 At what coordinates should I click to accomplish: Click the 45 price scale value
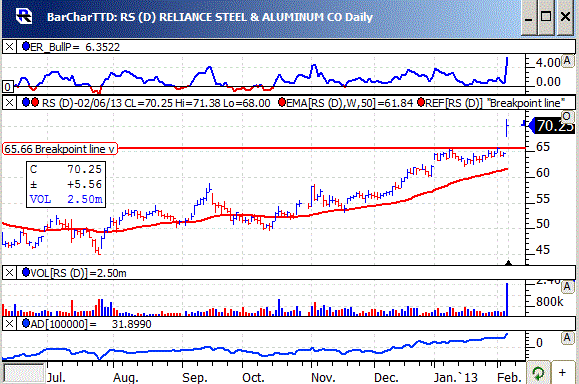click(542, 250)
